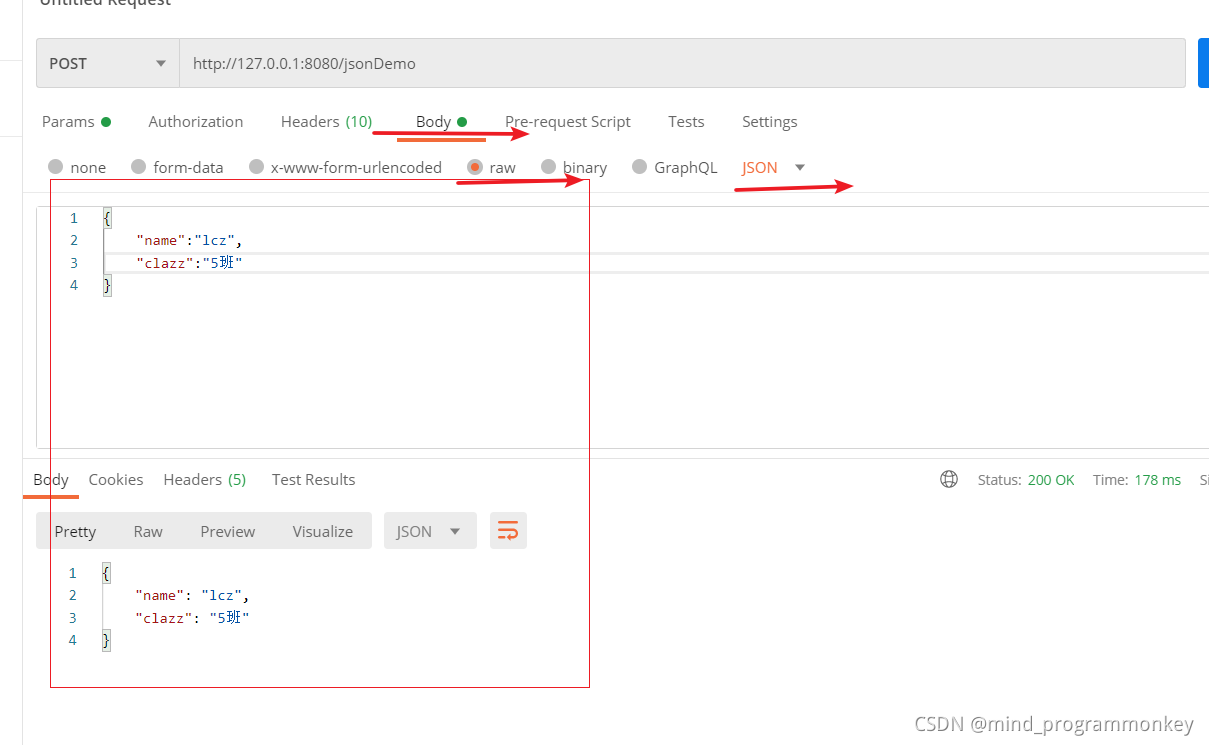This screenshot has width=1209, height=745.
Task: Select the form-data body type radio
Action: pyautogui.click(x=139, y=167)
